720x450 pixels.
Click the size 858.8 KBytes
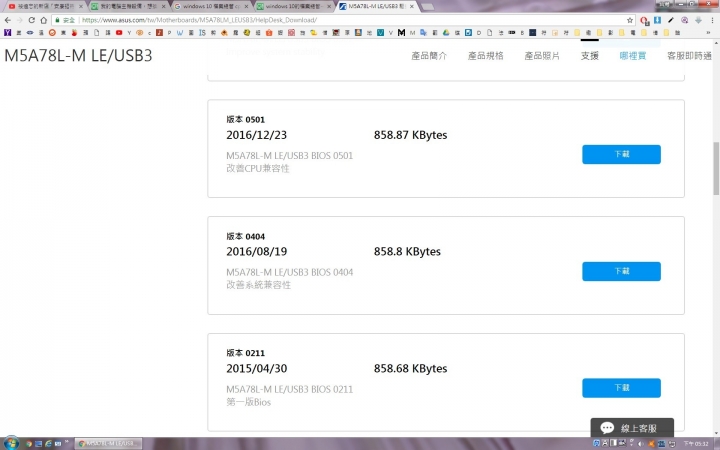[407, 252]
